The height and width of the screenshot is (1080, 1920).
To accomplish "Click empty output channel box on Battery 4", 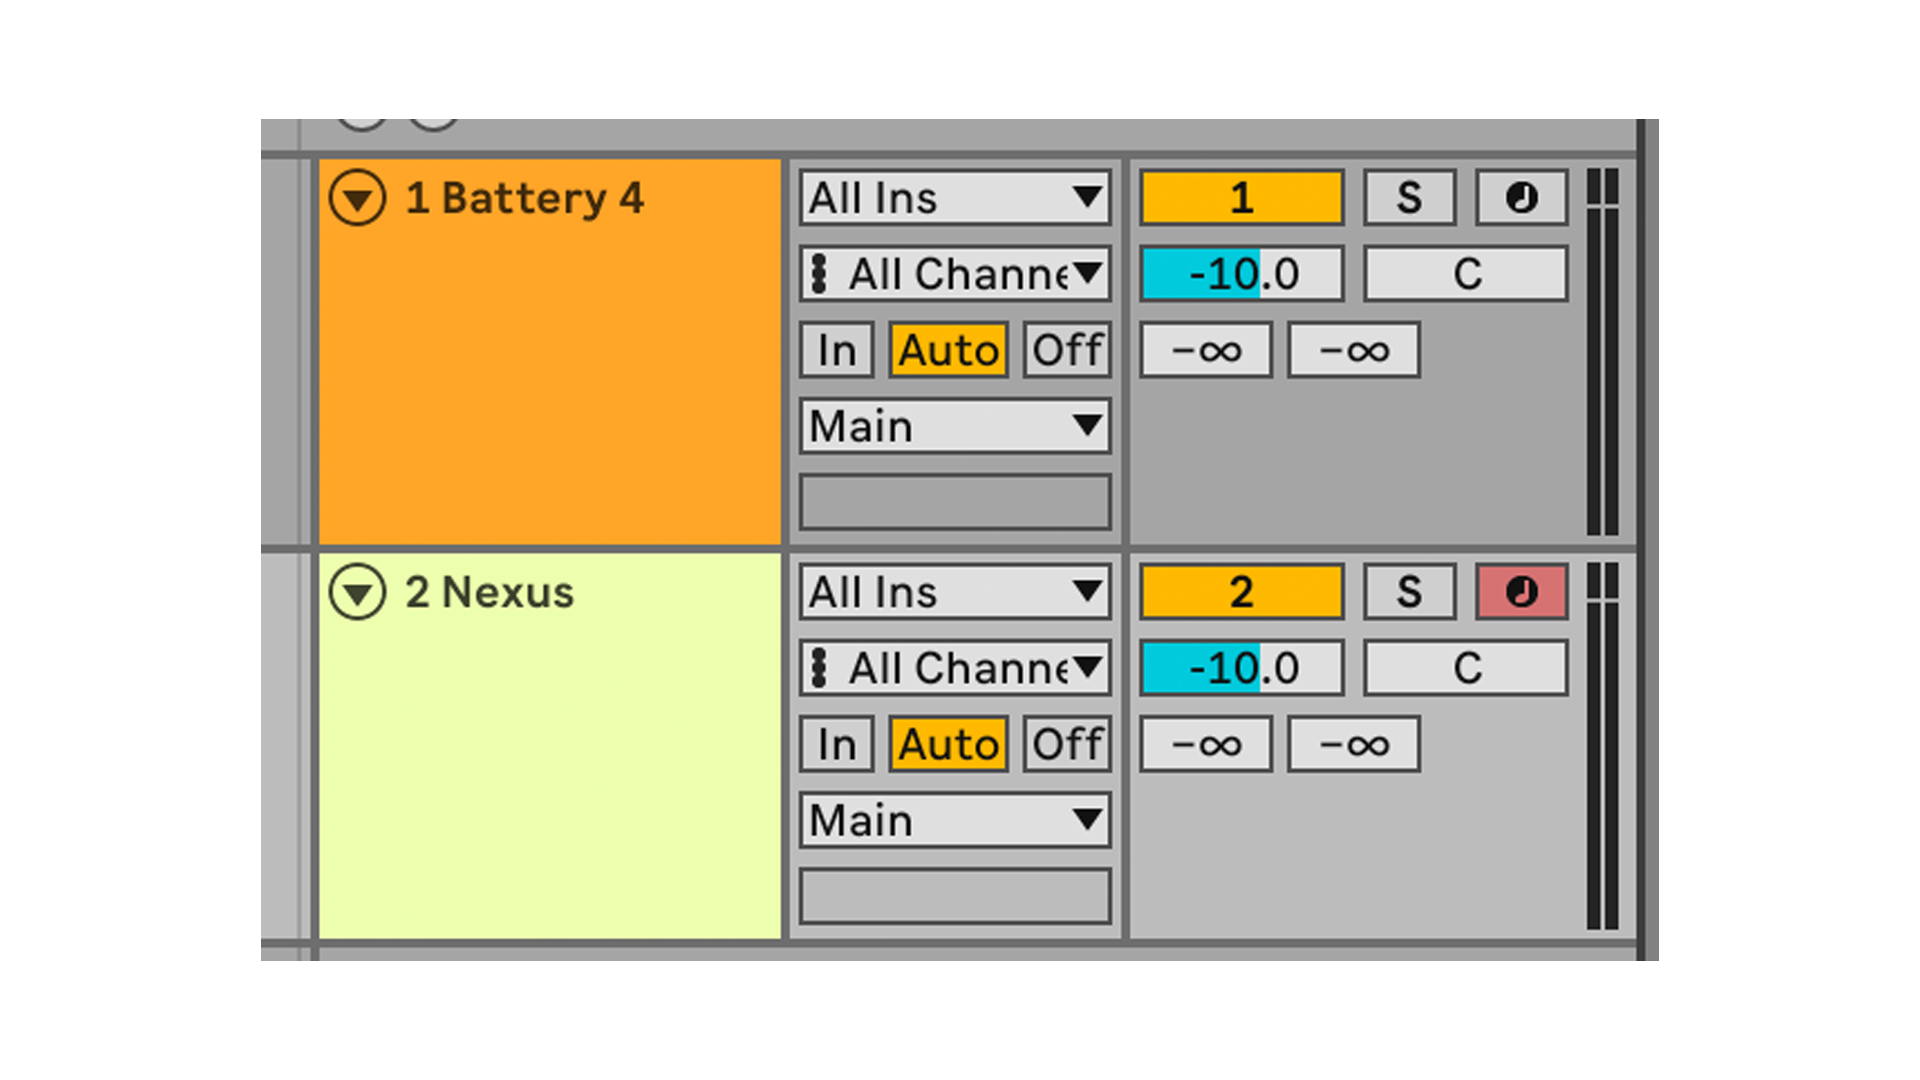I will pos(955,502).
